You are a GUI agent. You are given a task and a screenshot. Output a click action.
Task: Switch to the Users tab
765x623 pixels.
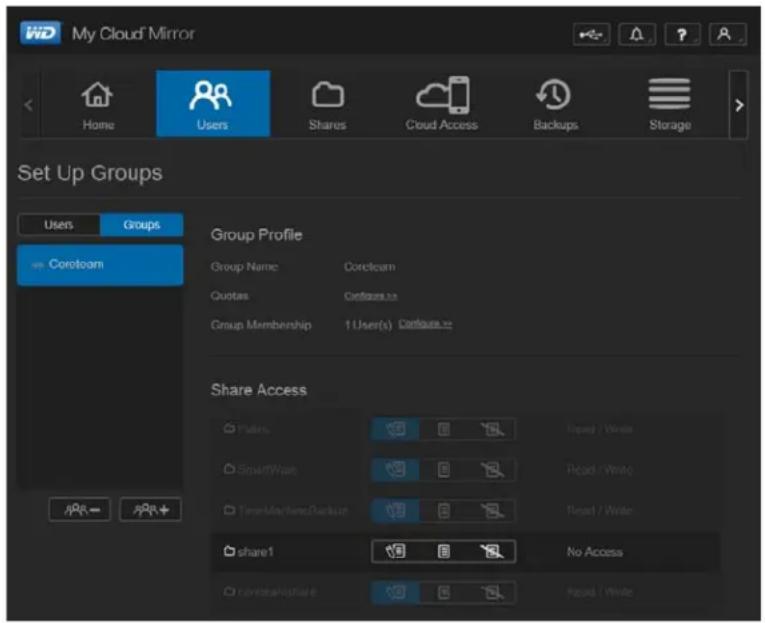pos(59,224)
